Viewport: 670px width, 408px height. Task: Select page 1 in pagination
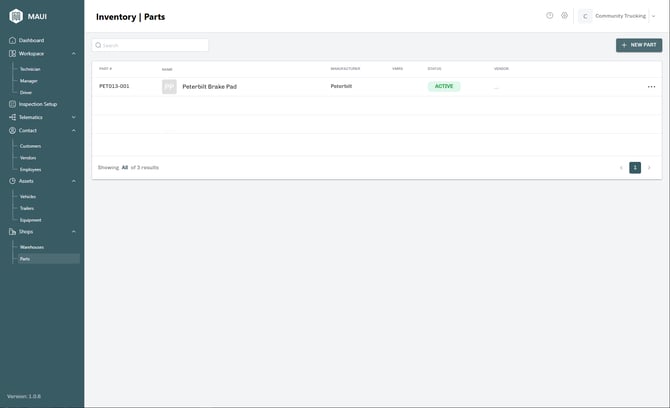pos(635,168)
